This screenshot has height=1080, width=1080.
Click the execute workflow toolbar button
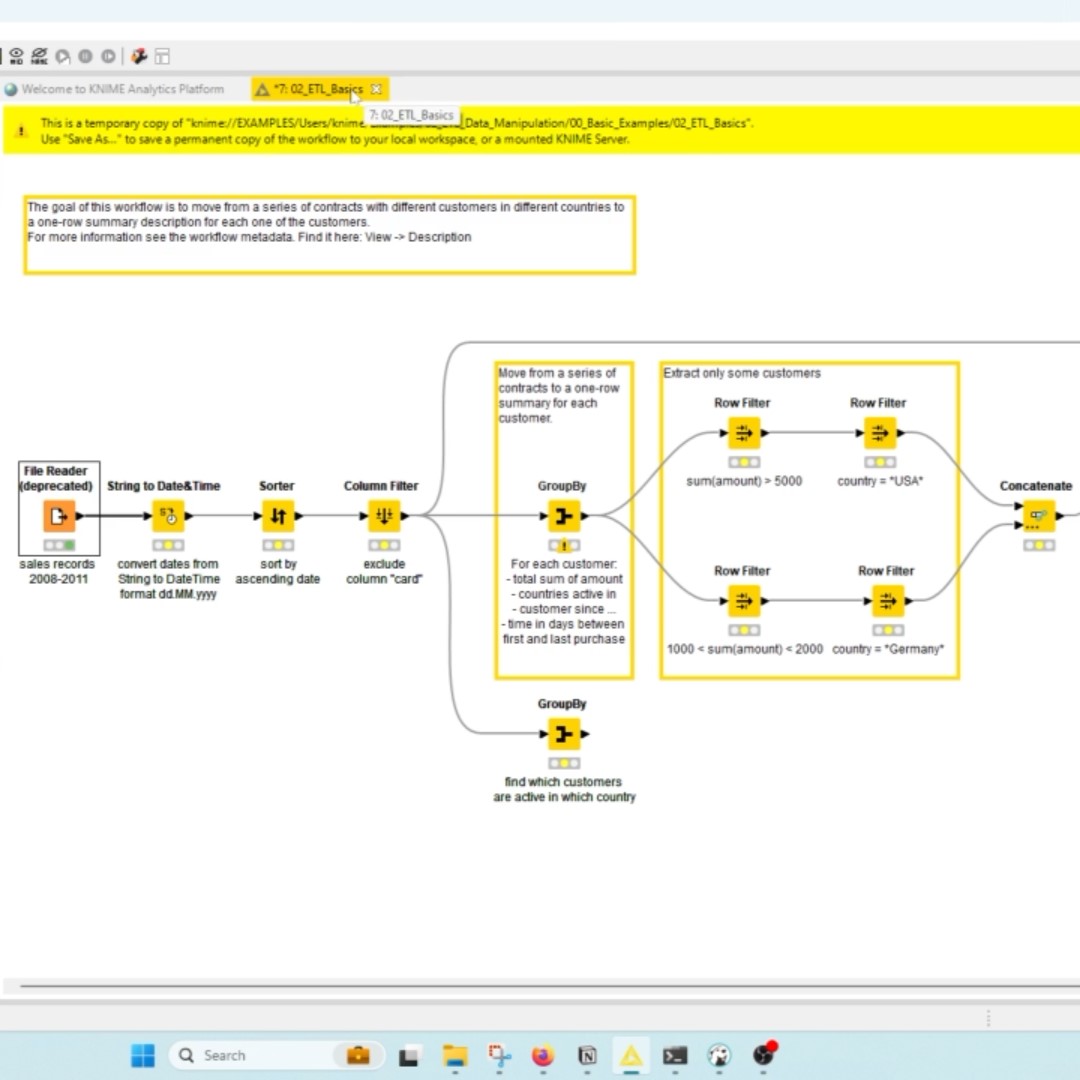62,56
